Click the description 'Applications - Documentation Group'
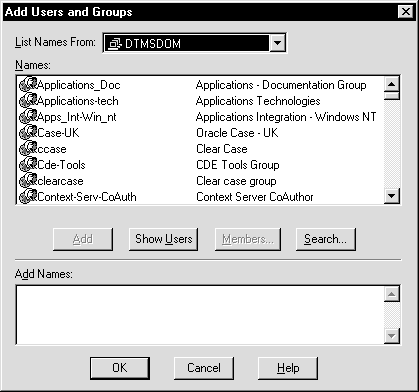The height and width of the screenshot is (392, 419). click(281, 85)
